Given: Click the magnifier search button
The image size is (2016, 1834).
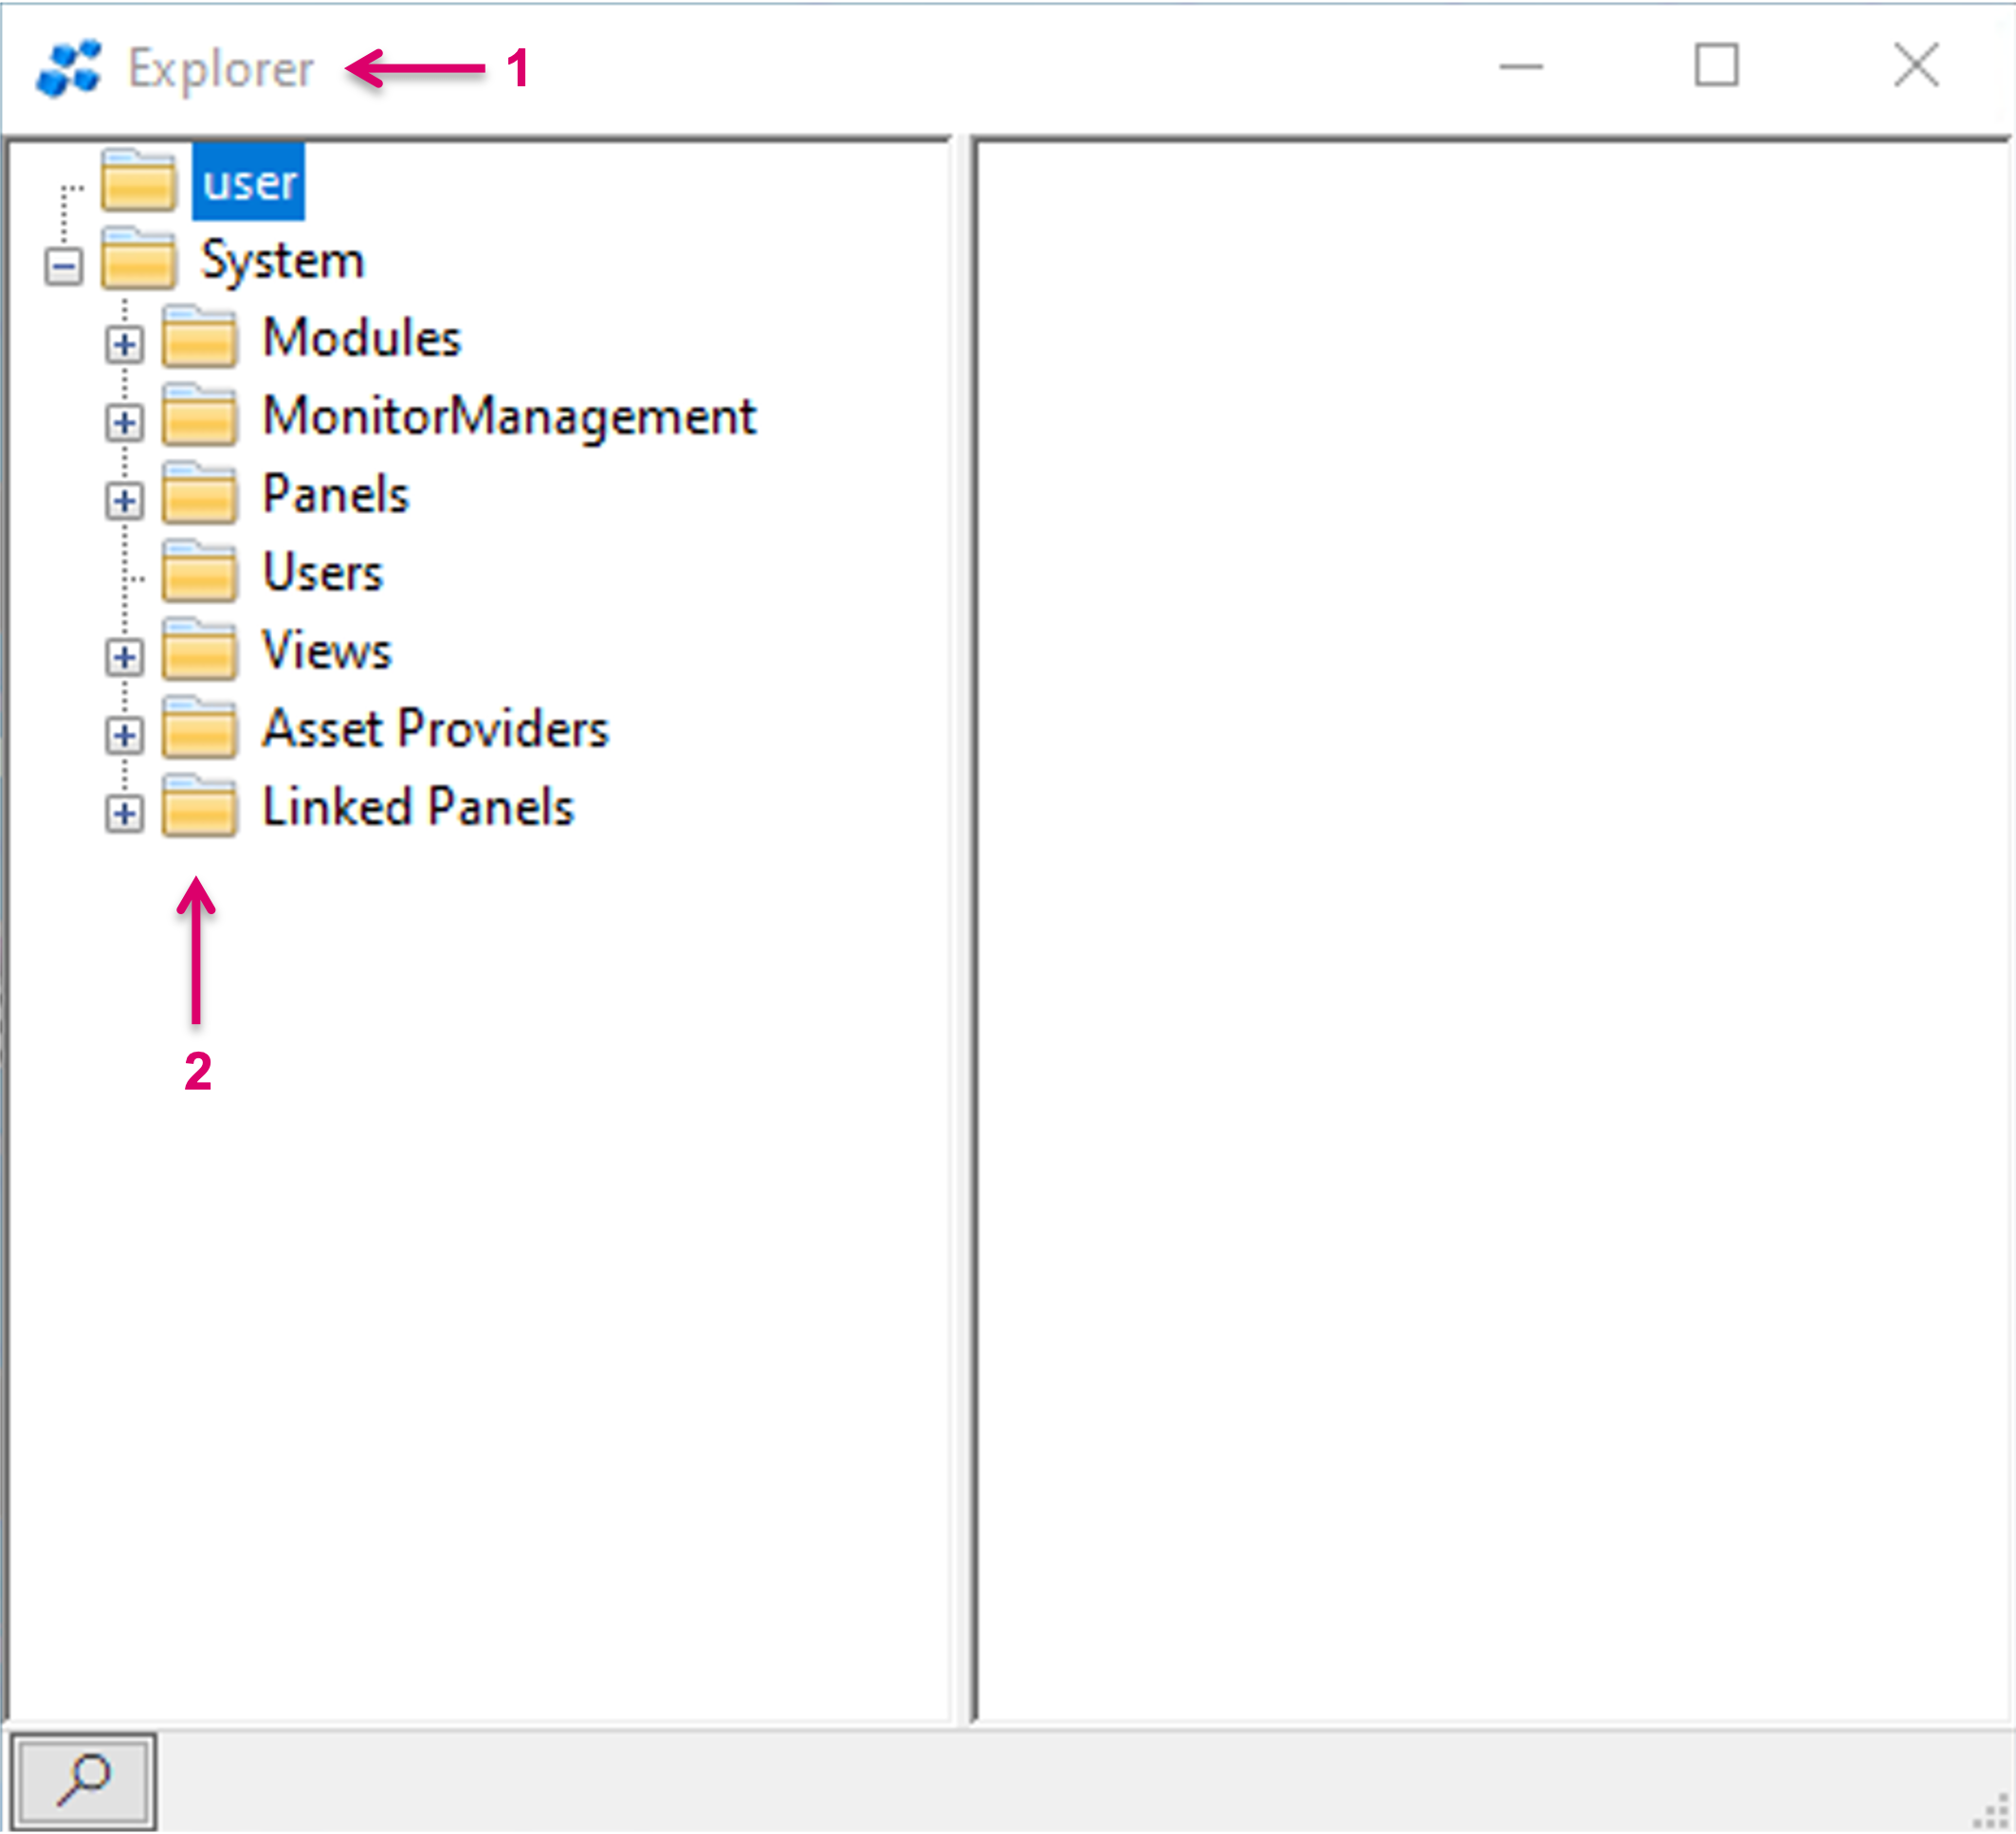Looking at the screenshot, I should click(x=83, y=1780).
